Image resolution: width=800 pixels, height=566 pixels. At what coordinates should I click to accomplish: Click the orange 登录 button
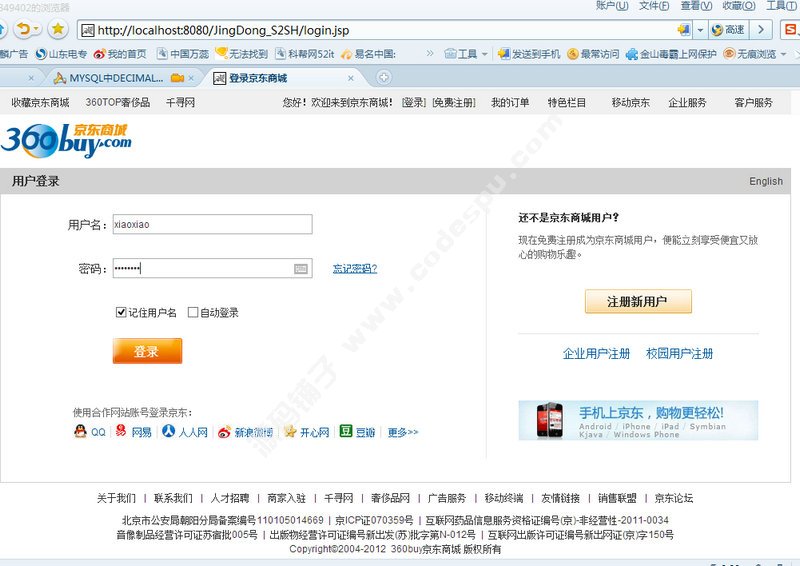(147, 351)
